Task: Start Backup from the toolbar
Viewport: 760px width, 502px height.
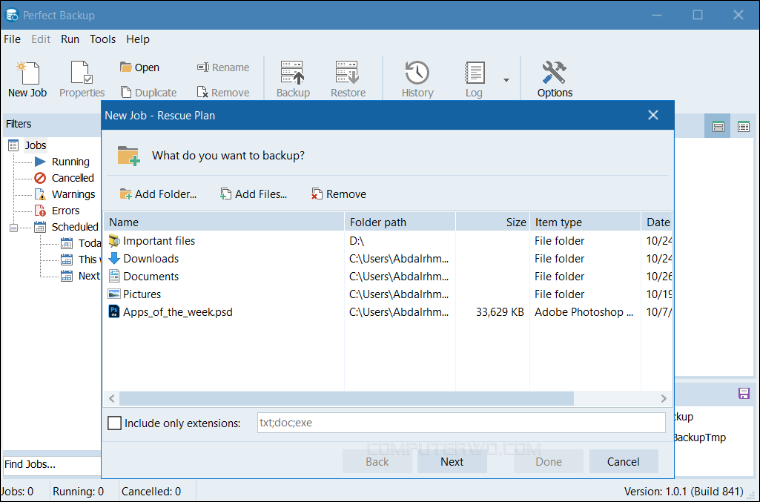Action: tap(293, 79)
